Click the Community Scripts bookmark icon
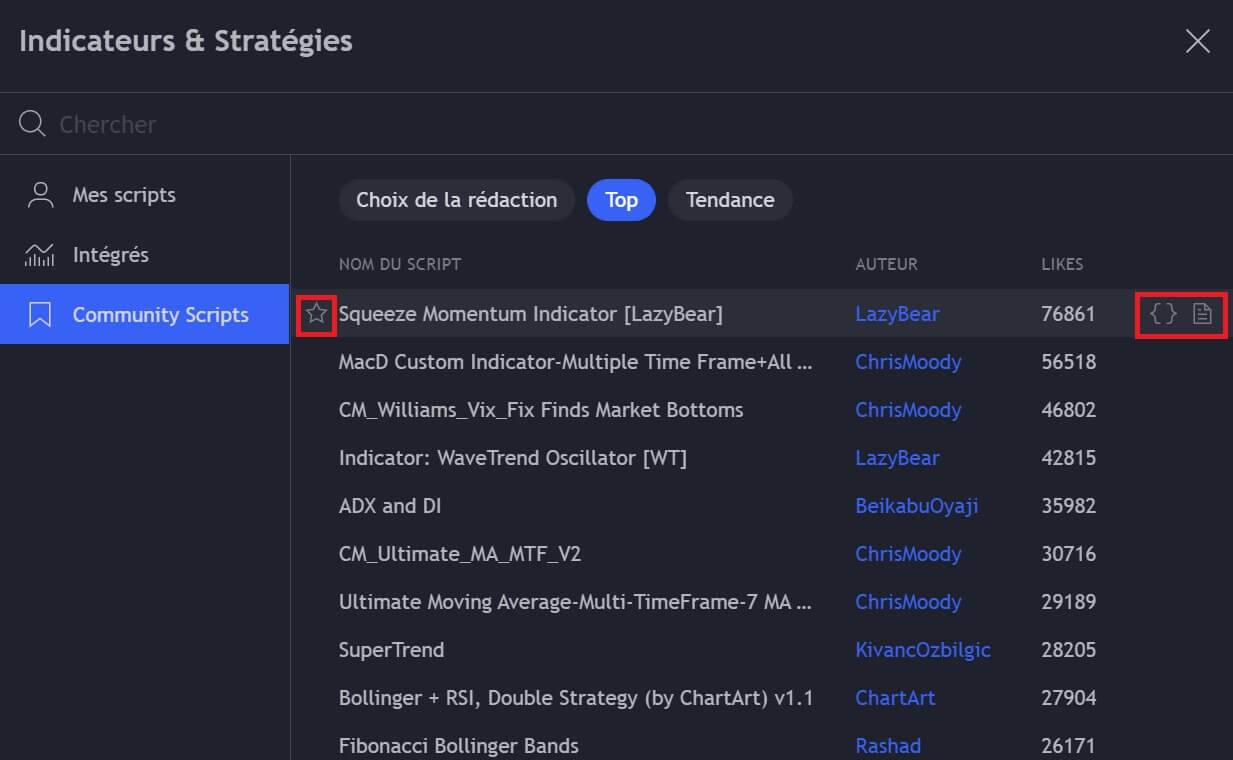 click(x=40, y=315)
